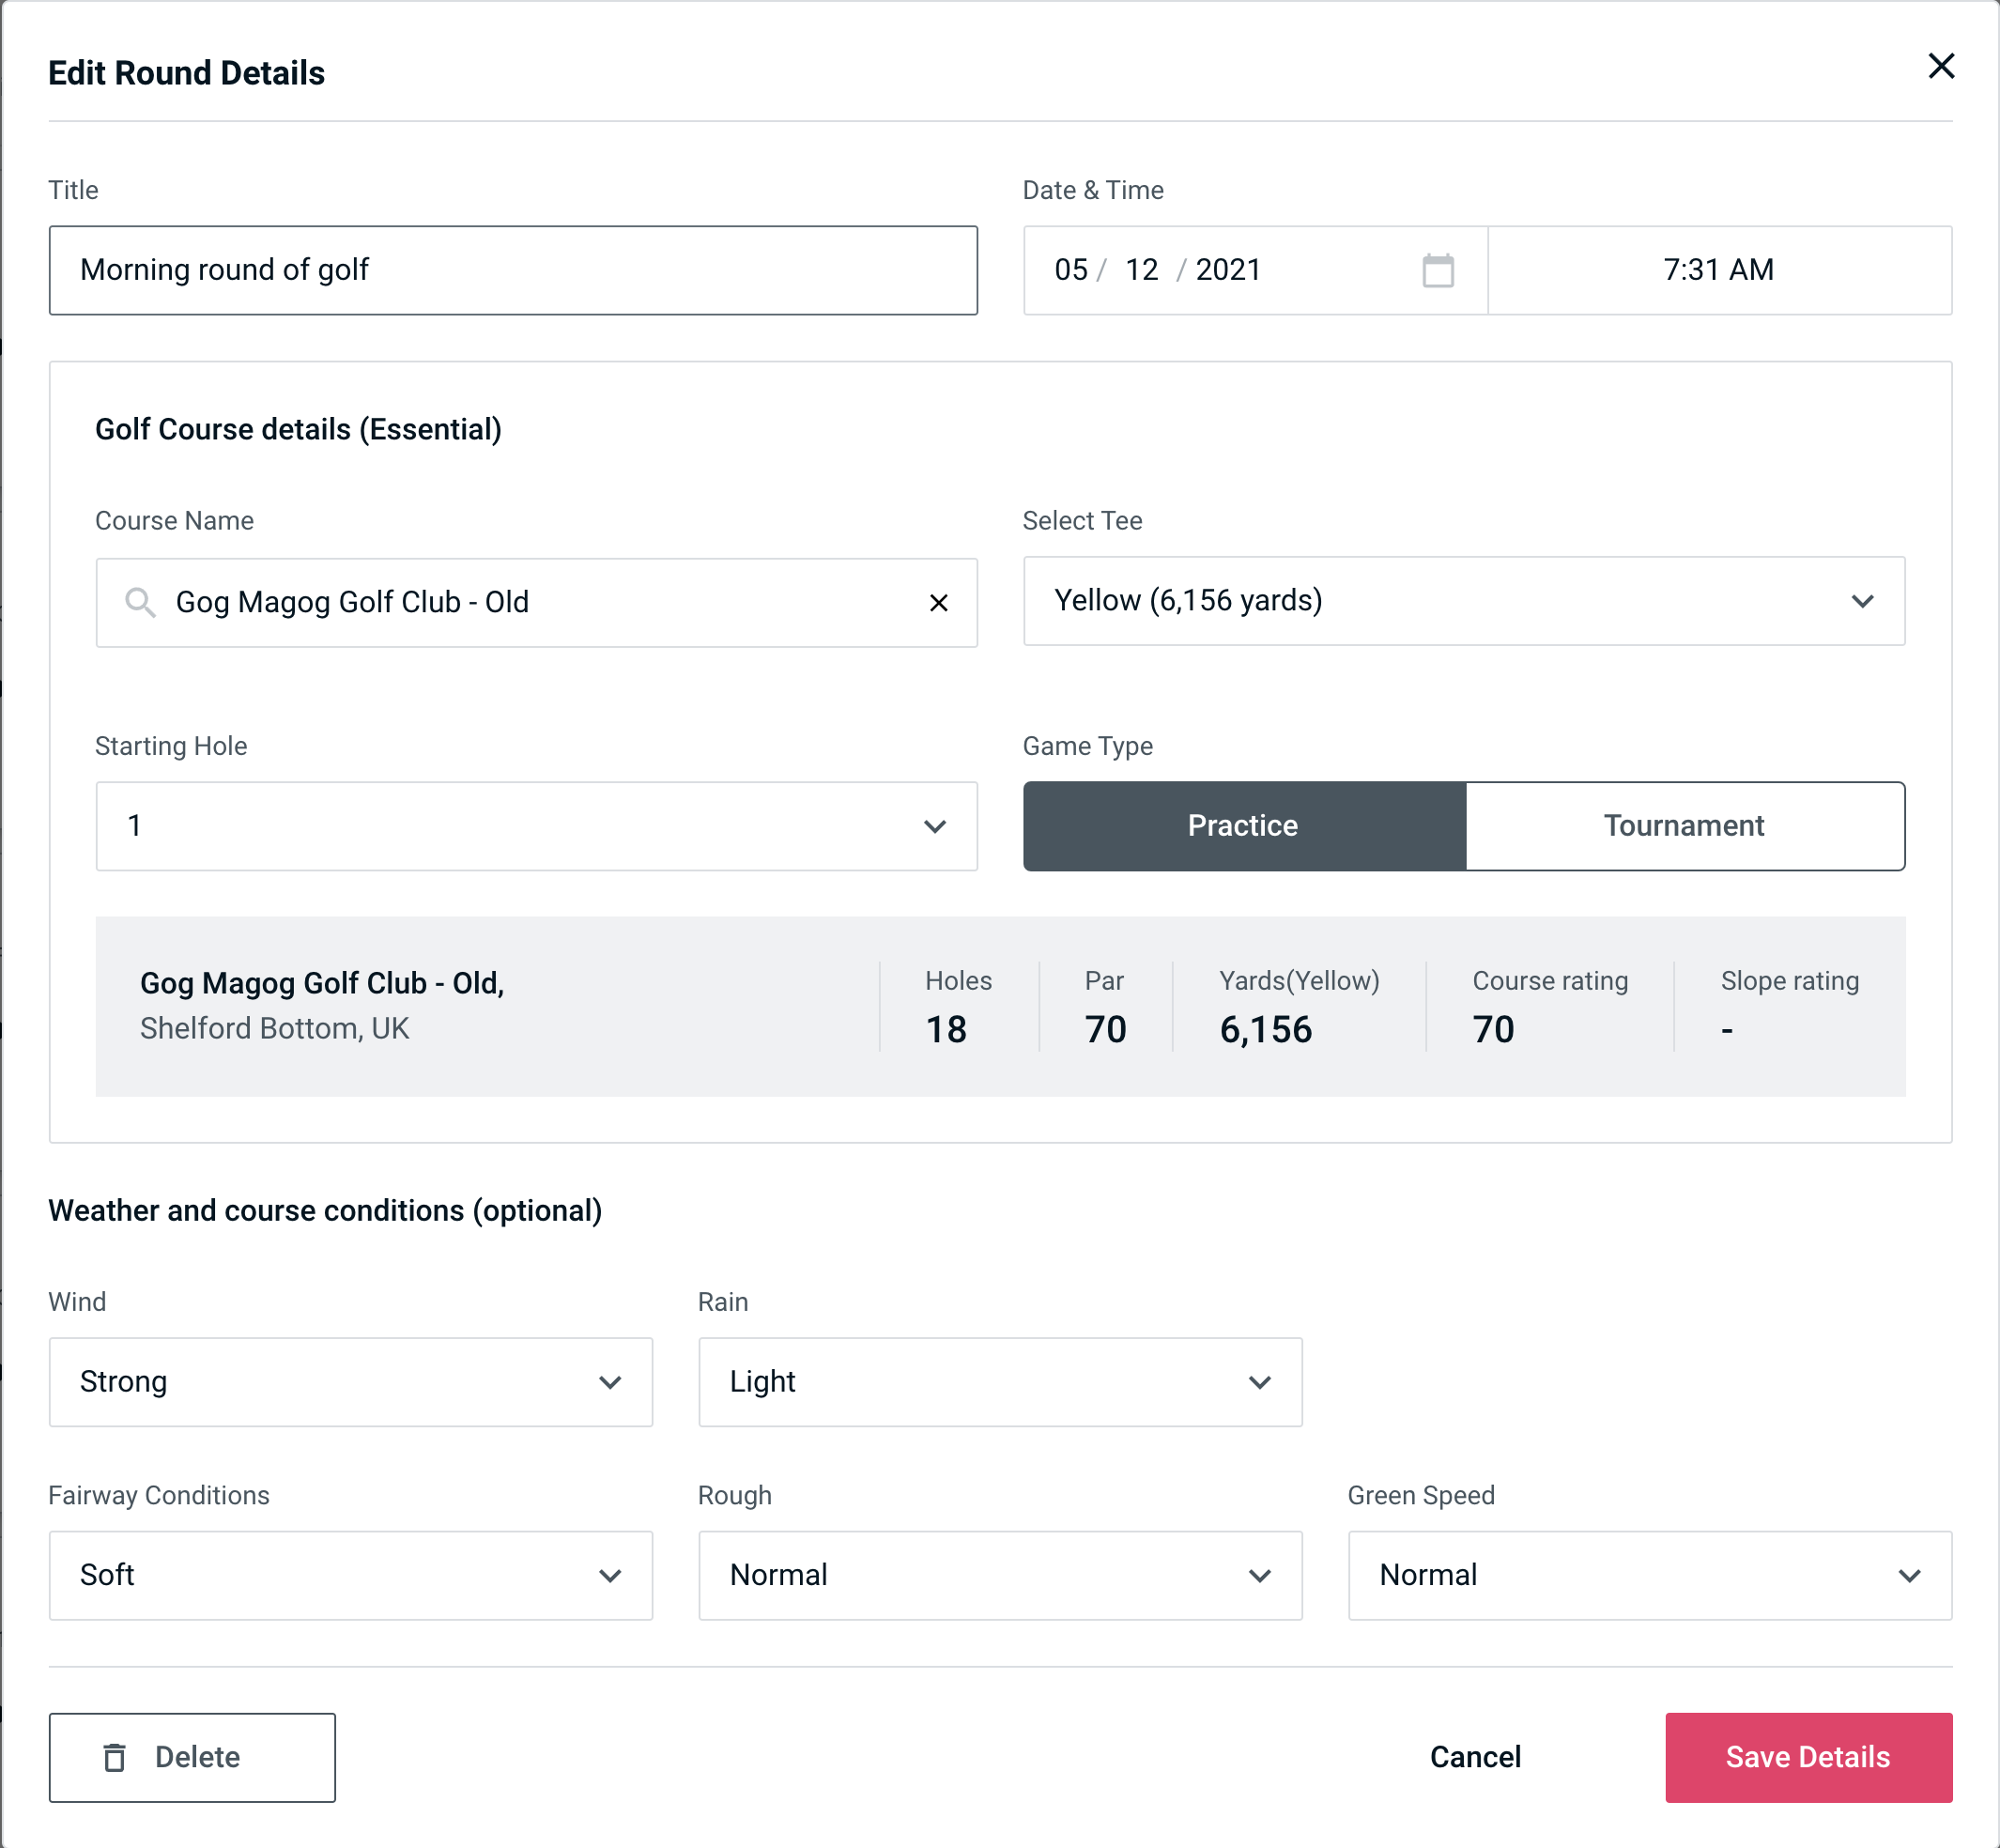This screenshot has height=1848, width=2000.
Task: Click the Save Details button
Action: [1807, 1758]
